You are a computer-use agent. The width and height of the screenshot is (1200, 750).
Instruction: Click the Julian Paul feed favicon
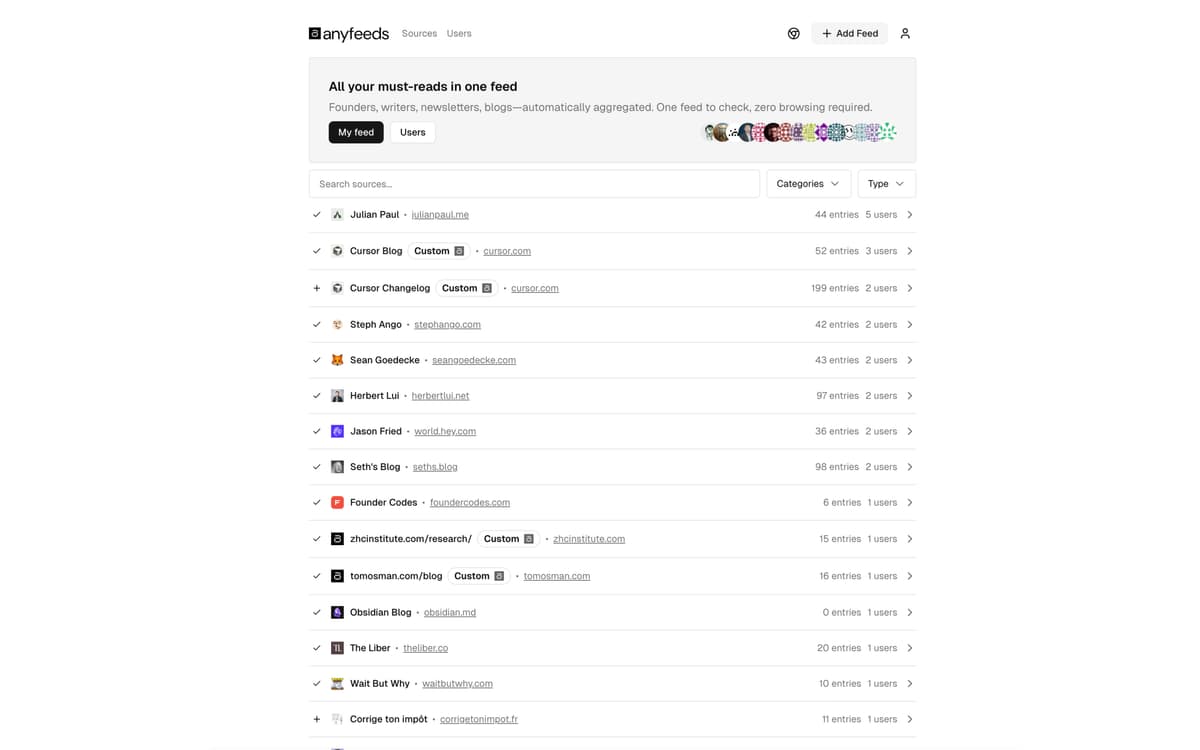point(337,214)
